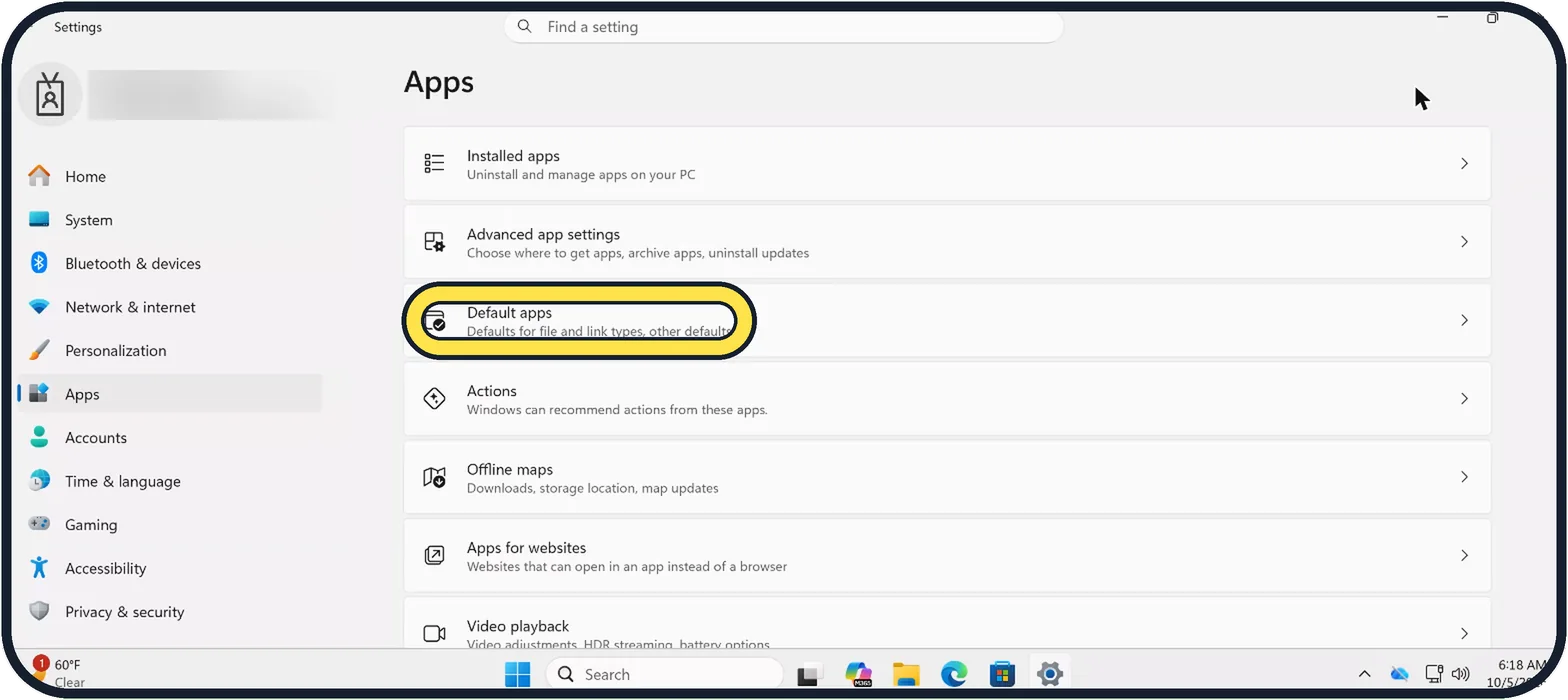
Task: Open Microsoft Store from the taskbar
Action: pyautogui.click(x=1002, y=674)
